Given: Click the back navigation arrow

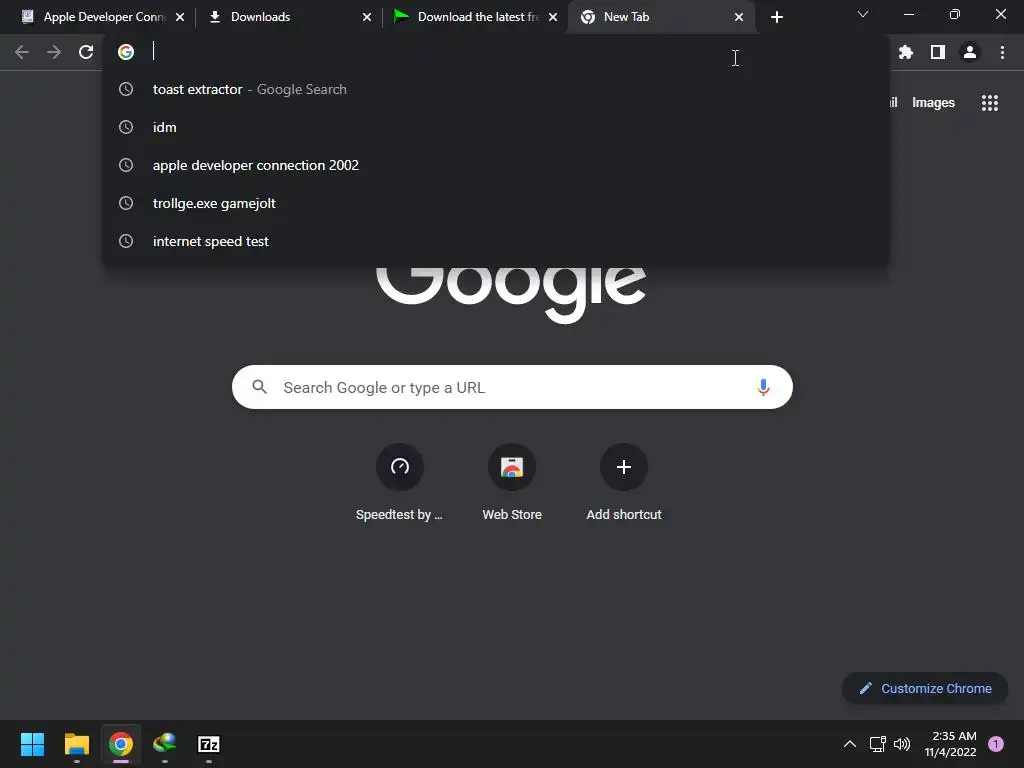Looking at the screenshot, I should point(22,52).
